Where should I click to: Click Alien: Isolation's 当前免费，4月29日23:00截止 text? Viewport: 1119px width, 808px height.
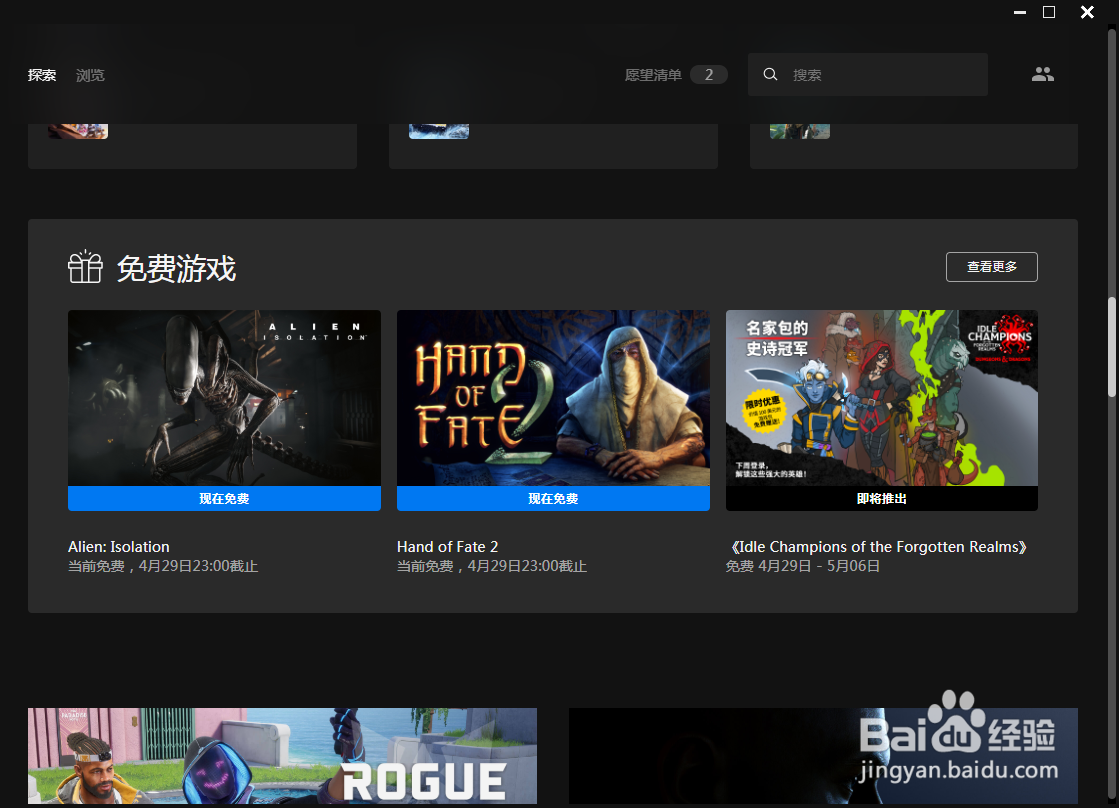pyautogui.click(x=163, y=566)
